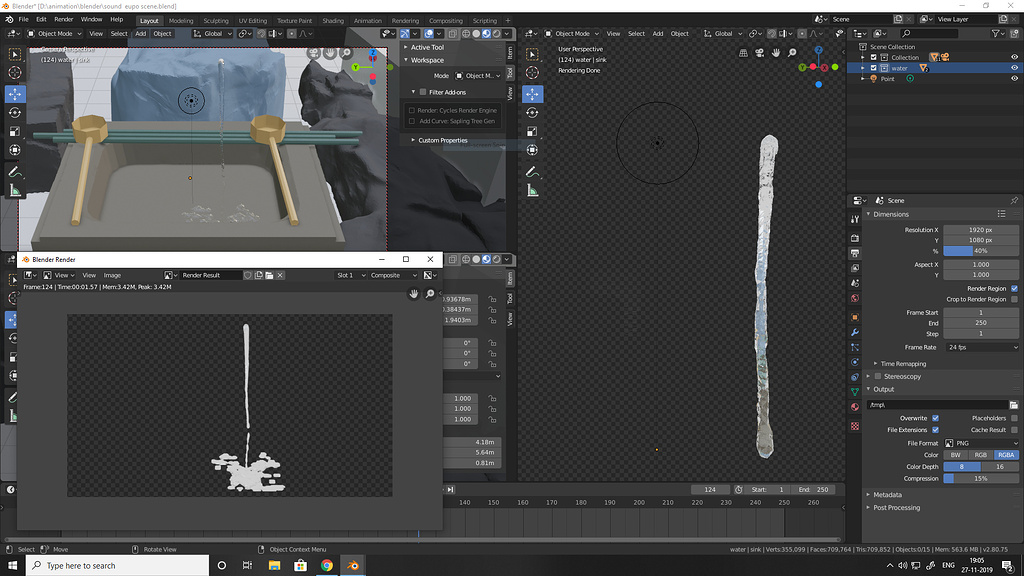Image resolution: width=1024 pixels, height=576 pixels.
Task: Select the Rotate tool in right viewport toolbar
Action: (532, 112)
